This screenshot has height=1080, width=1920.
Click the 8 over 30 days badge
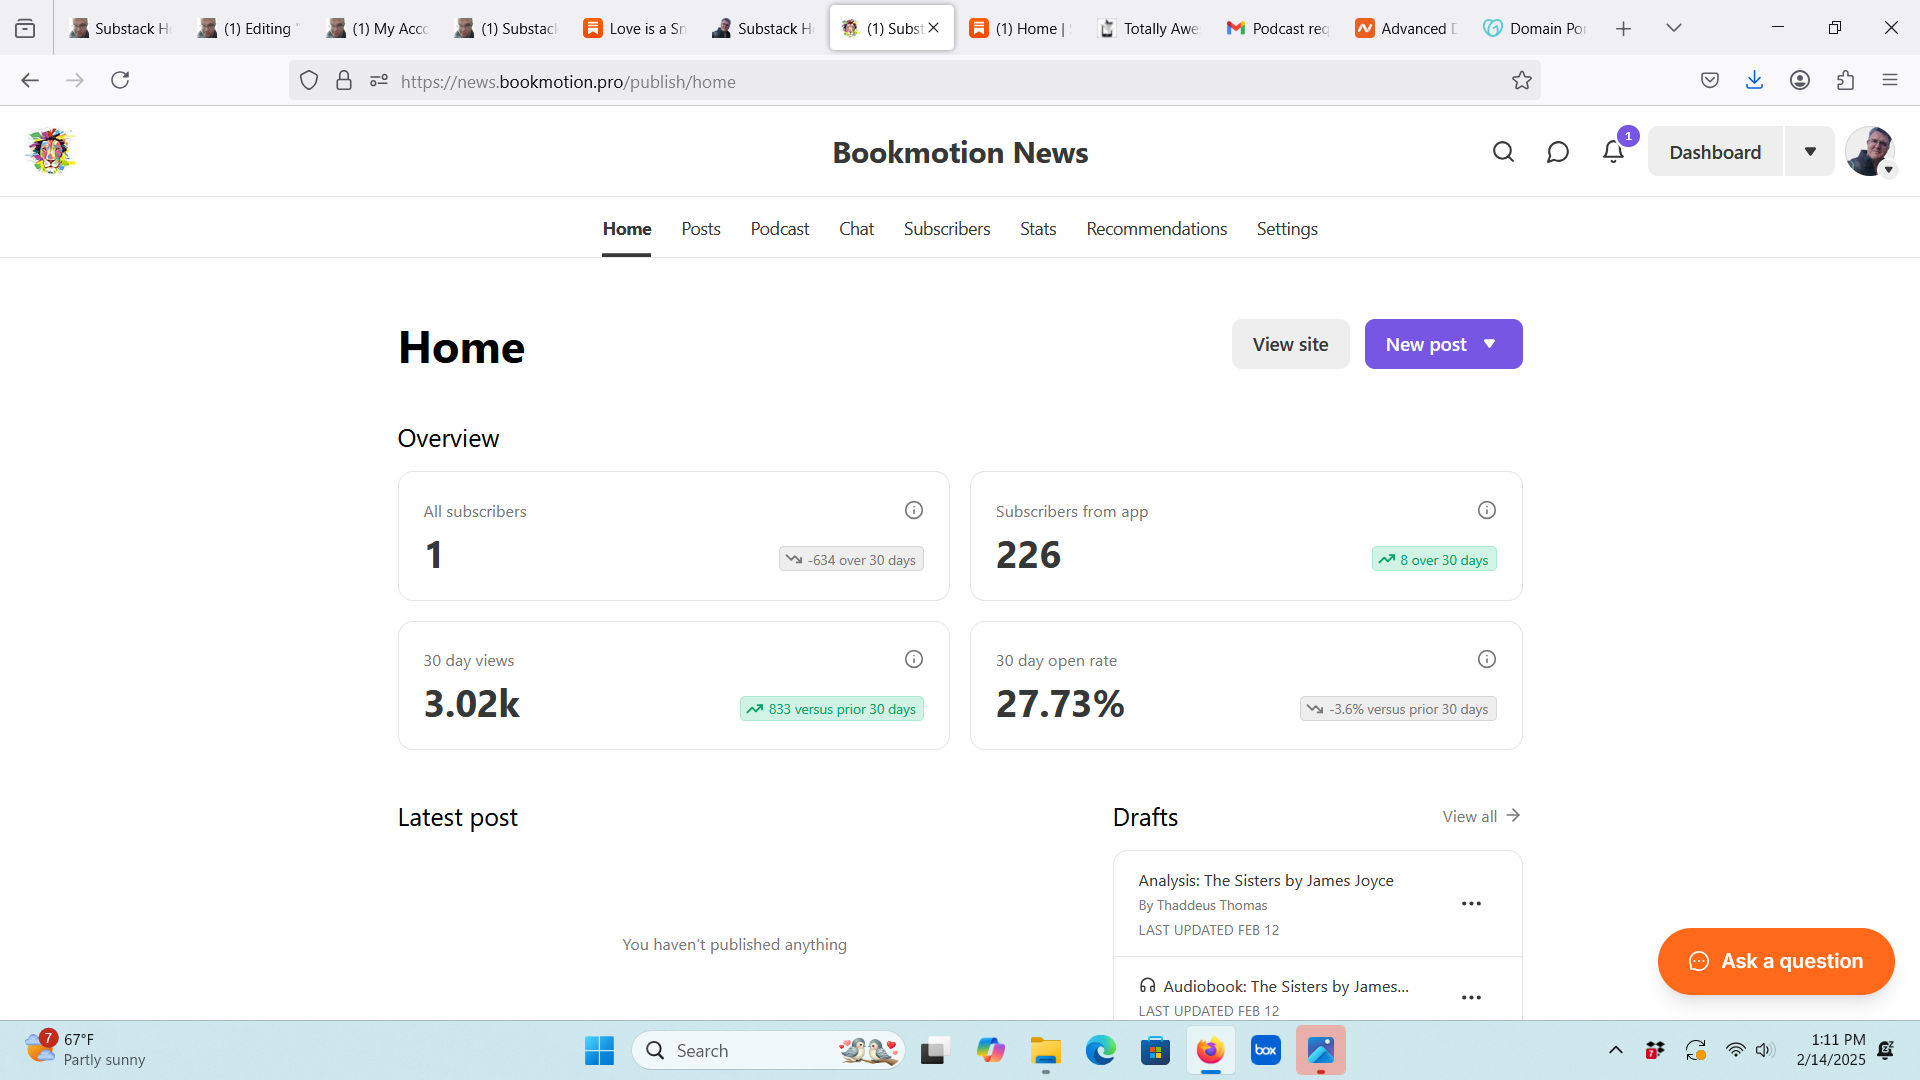point(1434,560)
